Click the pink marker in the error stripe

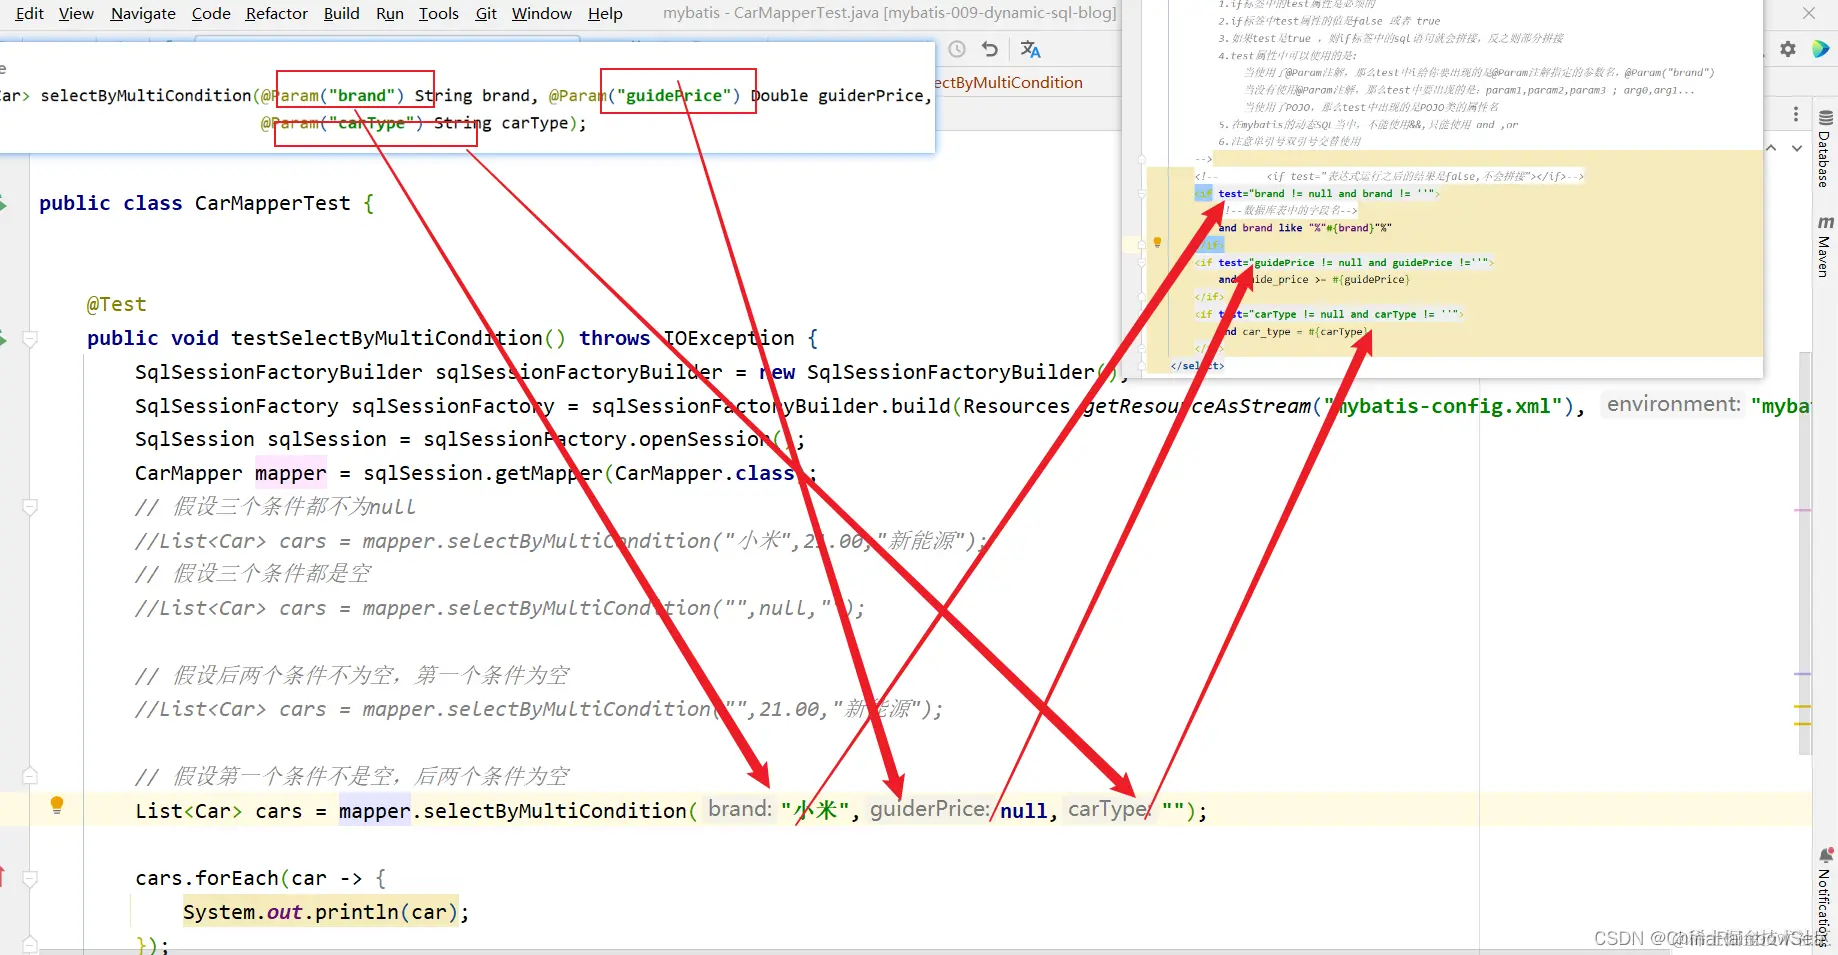pyautogui.click(x=1803, y=510)
